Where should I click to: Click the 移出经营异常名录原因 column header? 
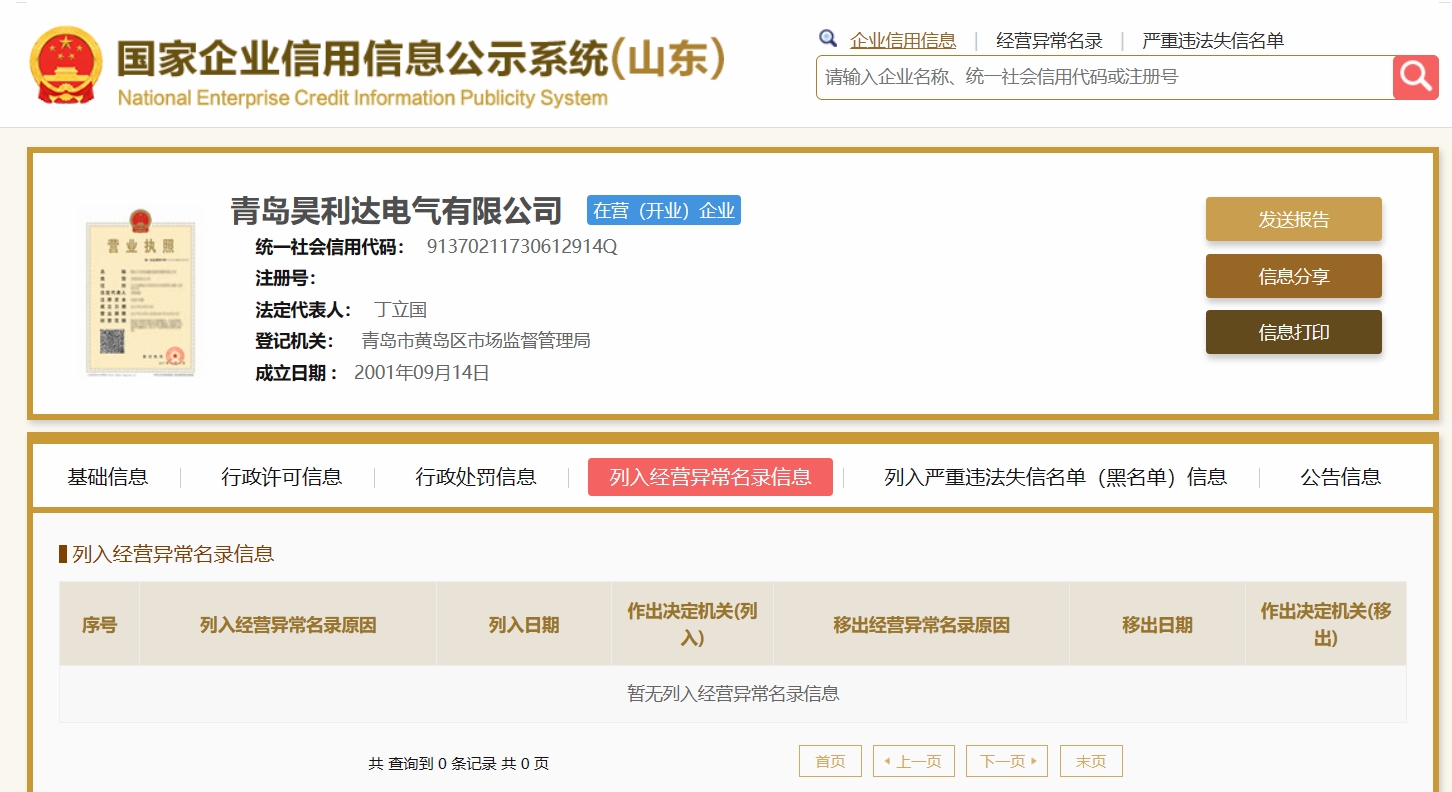coord(921,625)
